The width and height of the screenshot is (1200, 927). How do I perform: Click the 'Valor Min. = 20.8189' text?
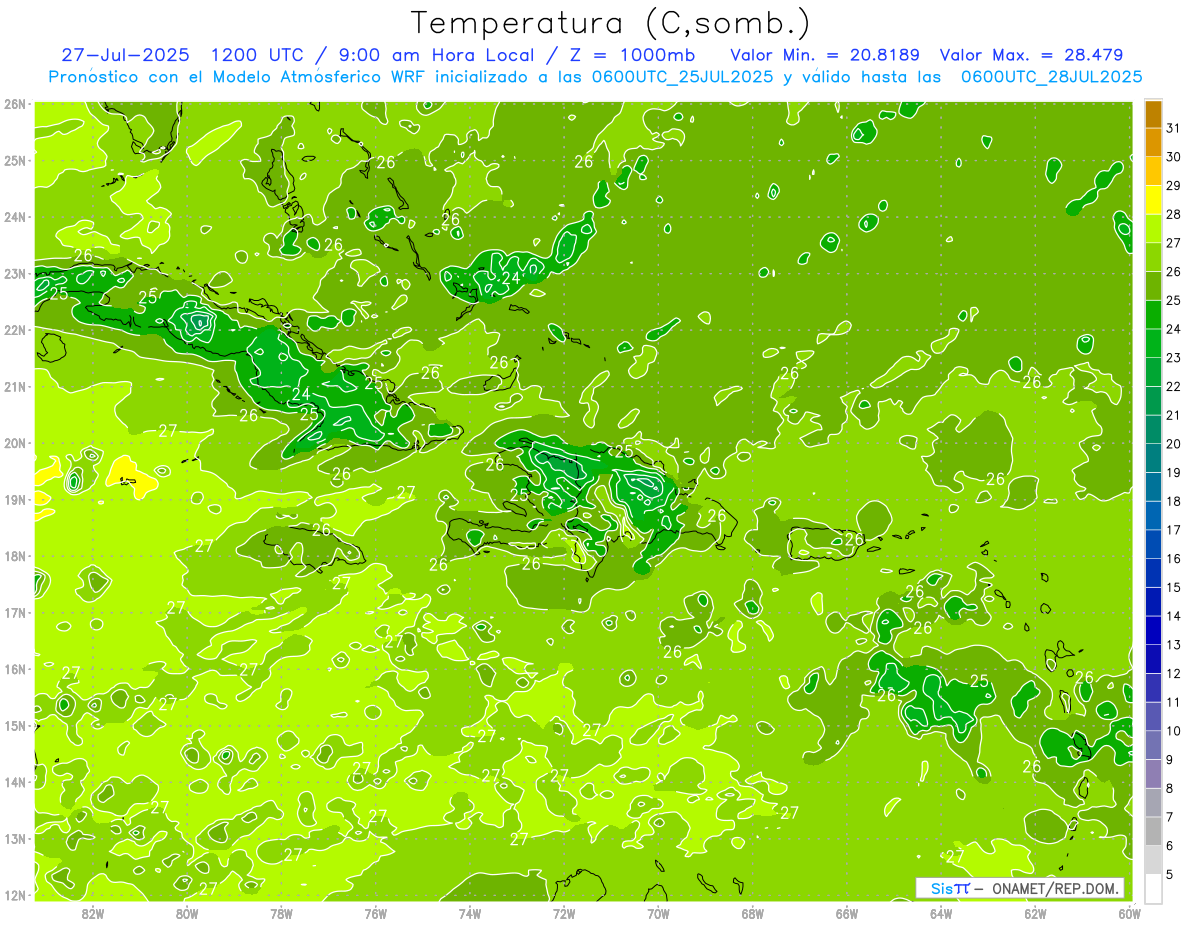[825, 55]
